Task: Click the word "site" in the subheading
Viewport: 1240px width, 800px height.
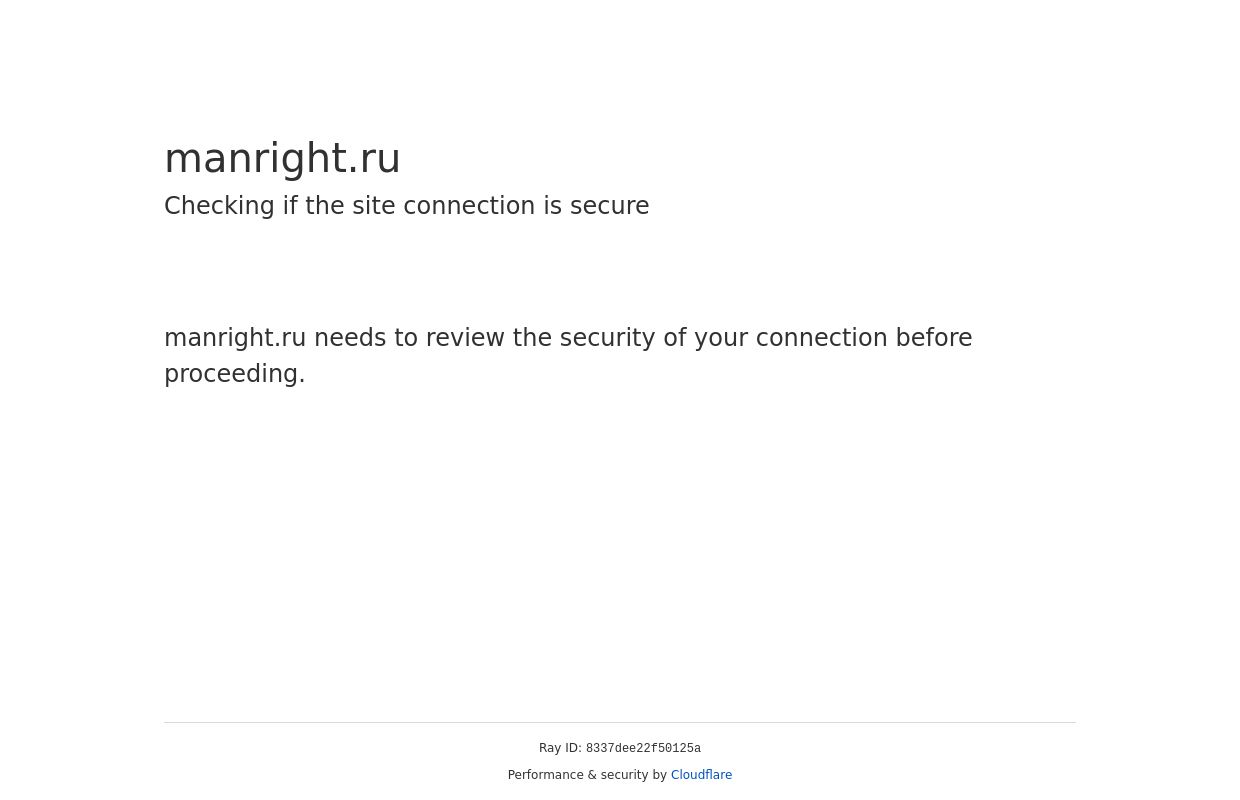Action: pyautogui.click(x=375, y=206)
